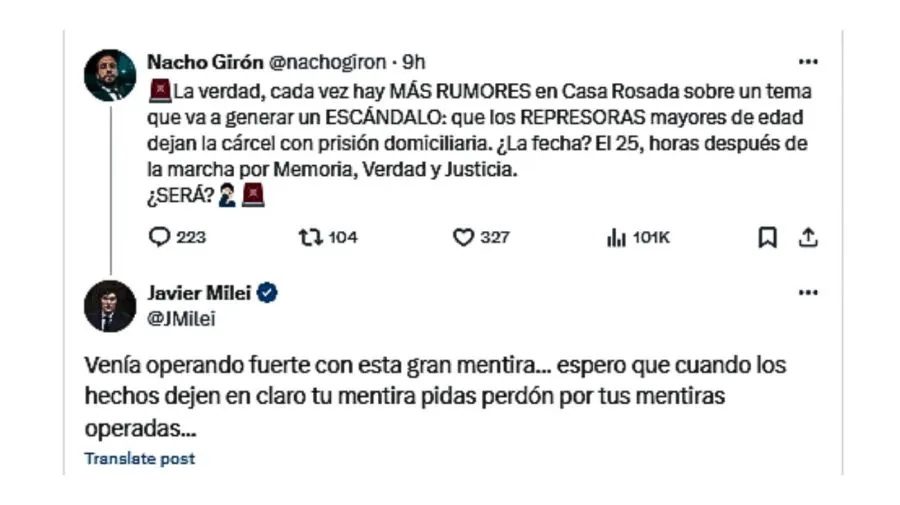Open Javier Milei's profile picture
Viewport: 900px width, 505px height.
pyautogui.click(x=110, y=305)
